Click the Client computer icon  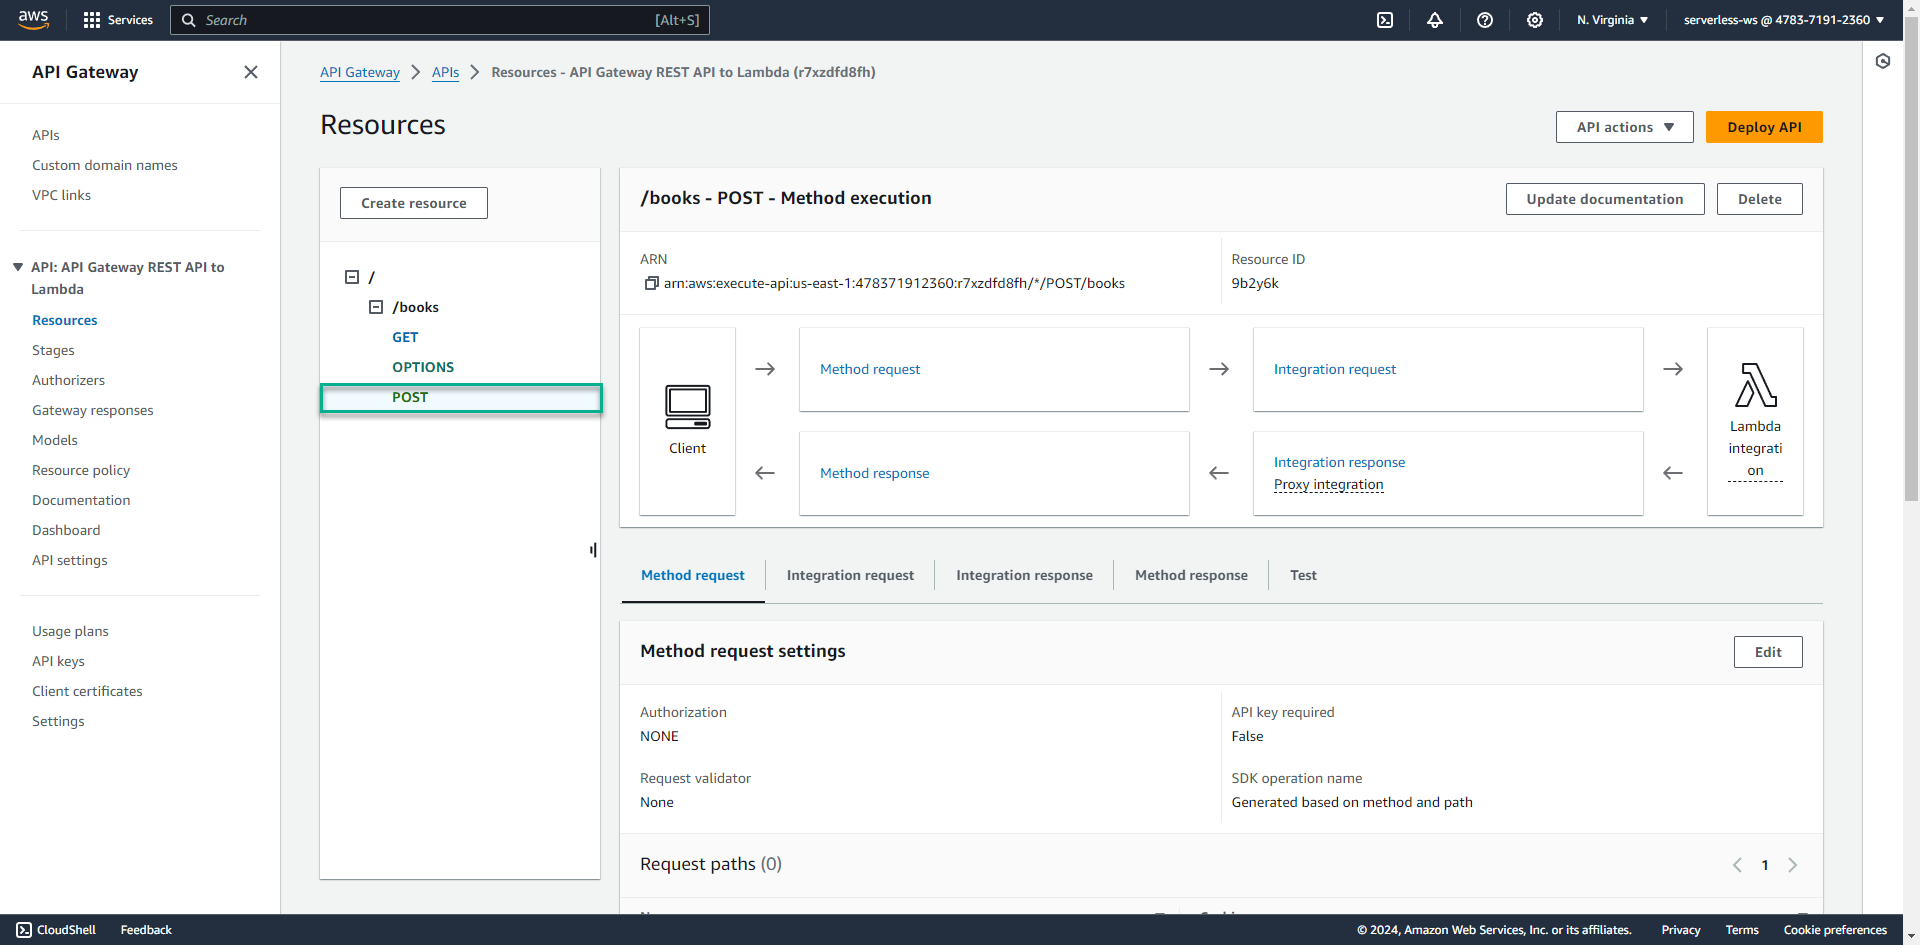point(688,407)
